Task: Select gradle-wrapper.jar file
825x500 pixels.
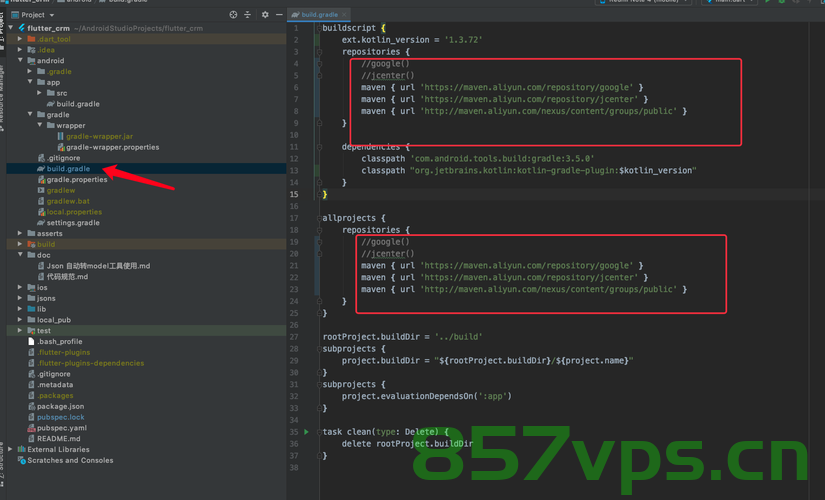Action: 99,136
